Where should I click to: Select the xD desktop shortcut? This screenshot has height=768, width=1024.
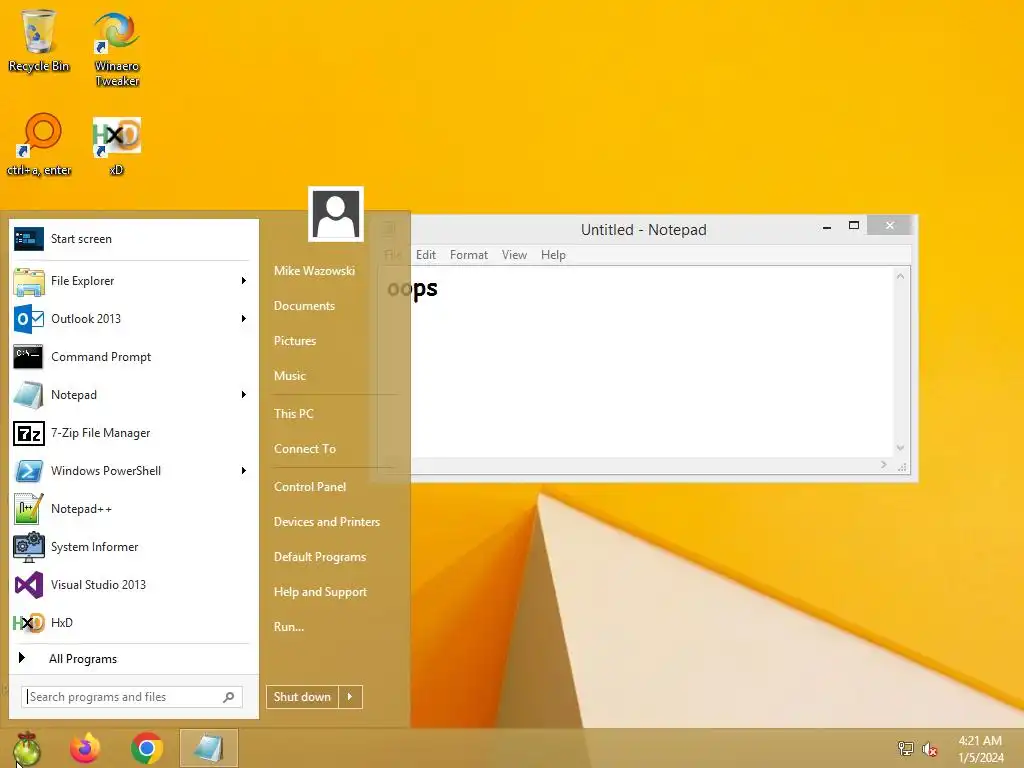116,145
